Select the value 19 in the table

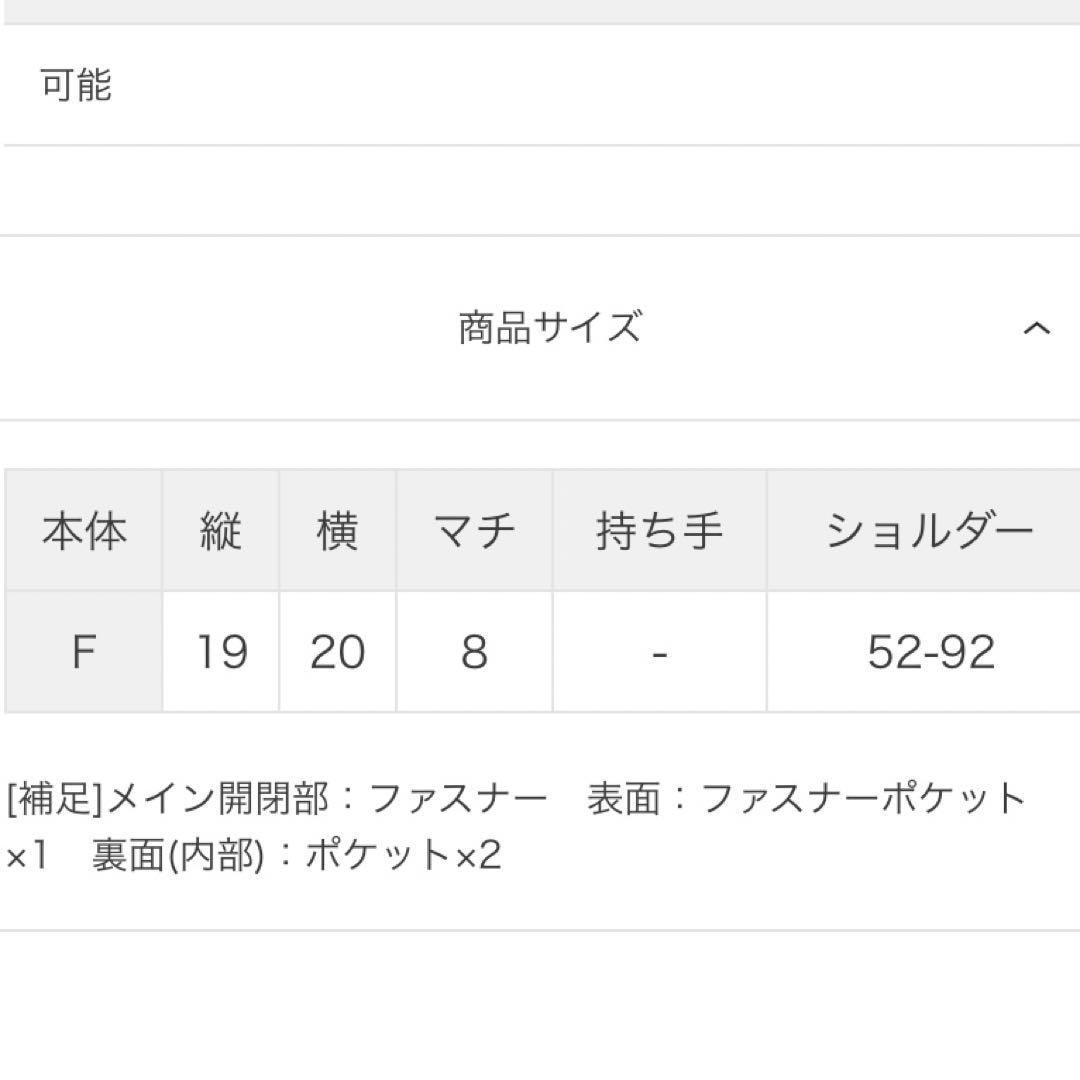coord(219,650)
